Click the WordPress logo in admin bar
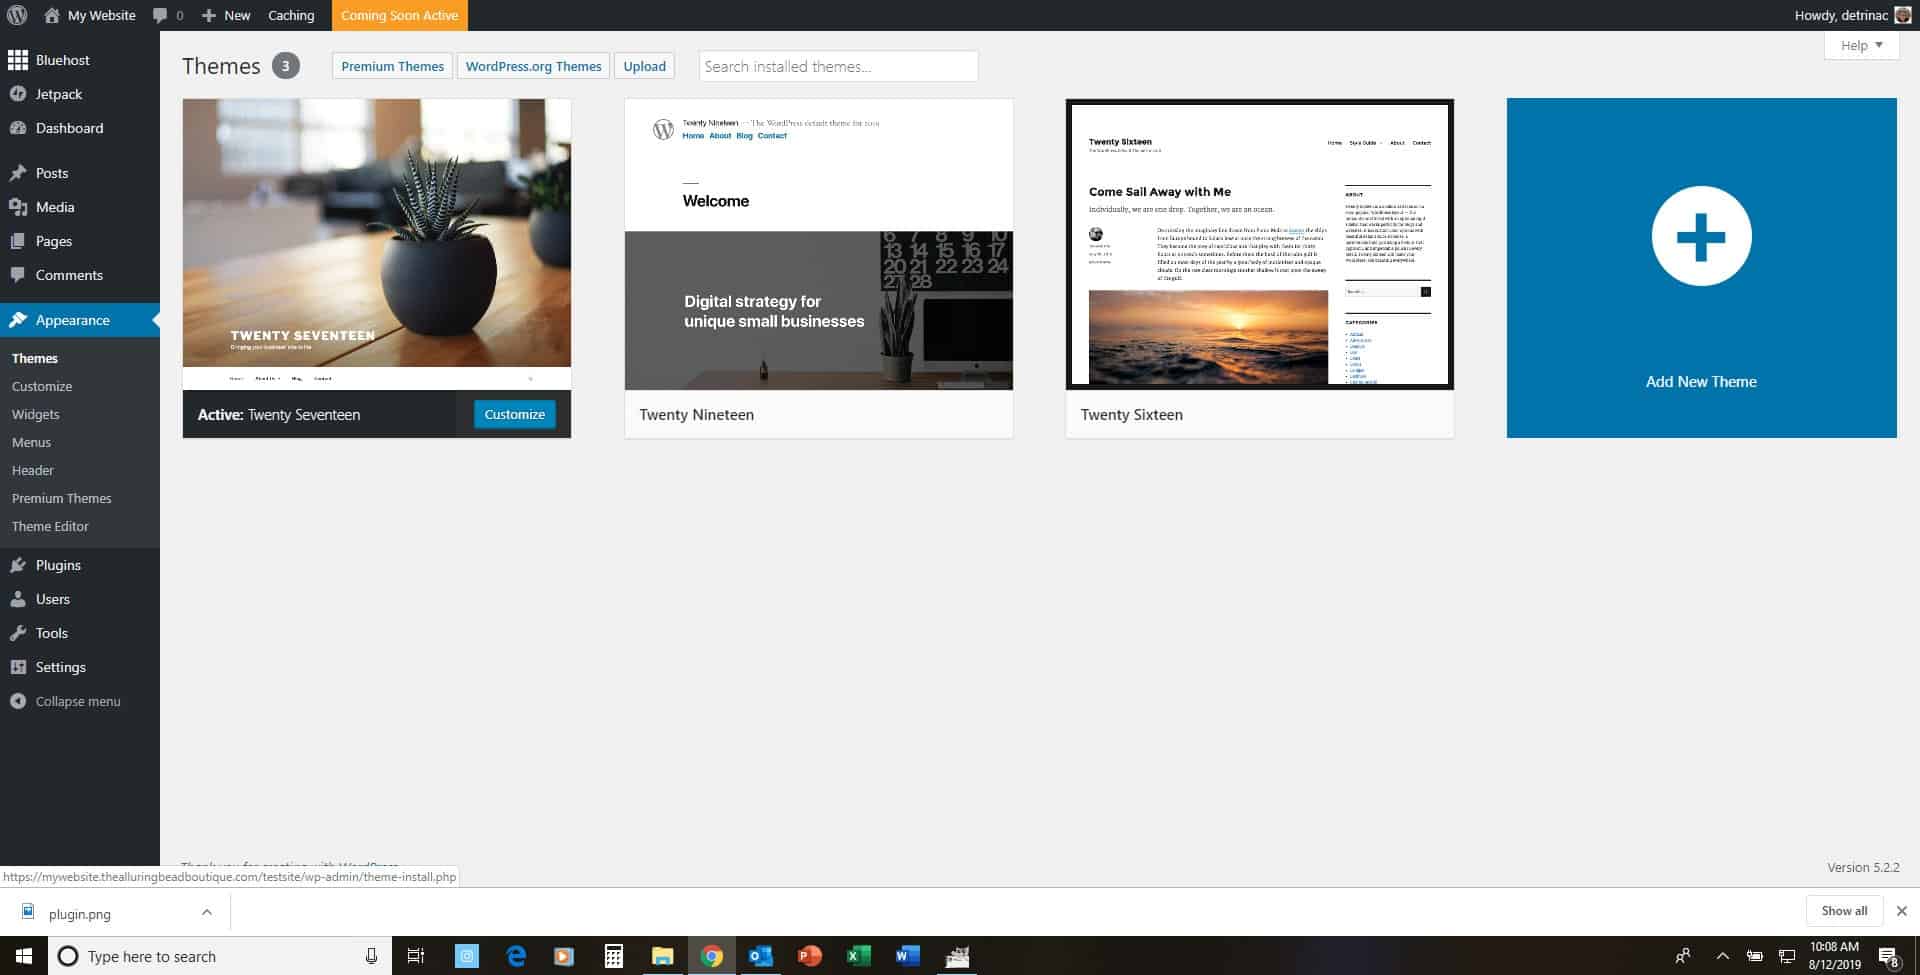The image size is (1920, 975). point(18,15)
